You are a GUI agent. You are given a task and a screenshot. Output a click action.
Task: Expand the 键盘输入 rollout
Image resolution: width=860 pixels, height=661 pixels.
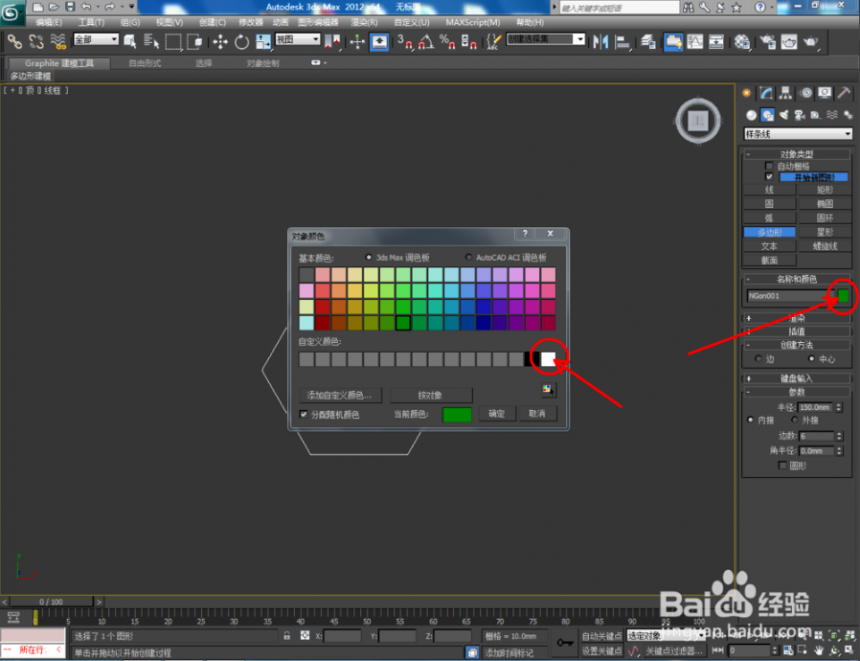(797, 379)
